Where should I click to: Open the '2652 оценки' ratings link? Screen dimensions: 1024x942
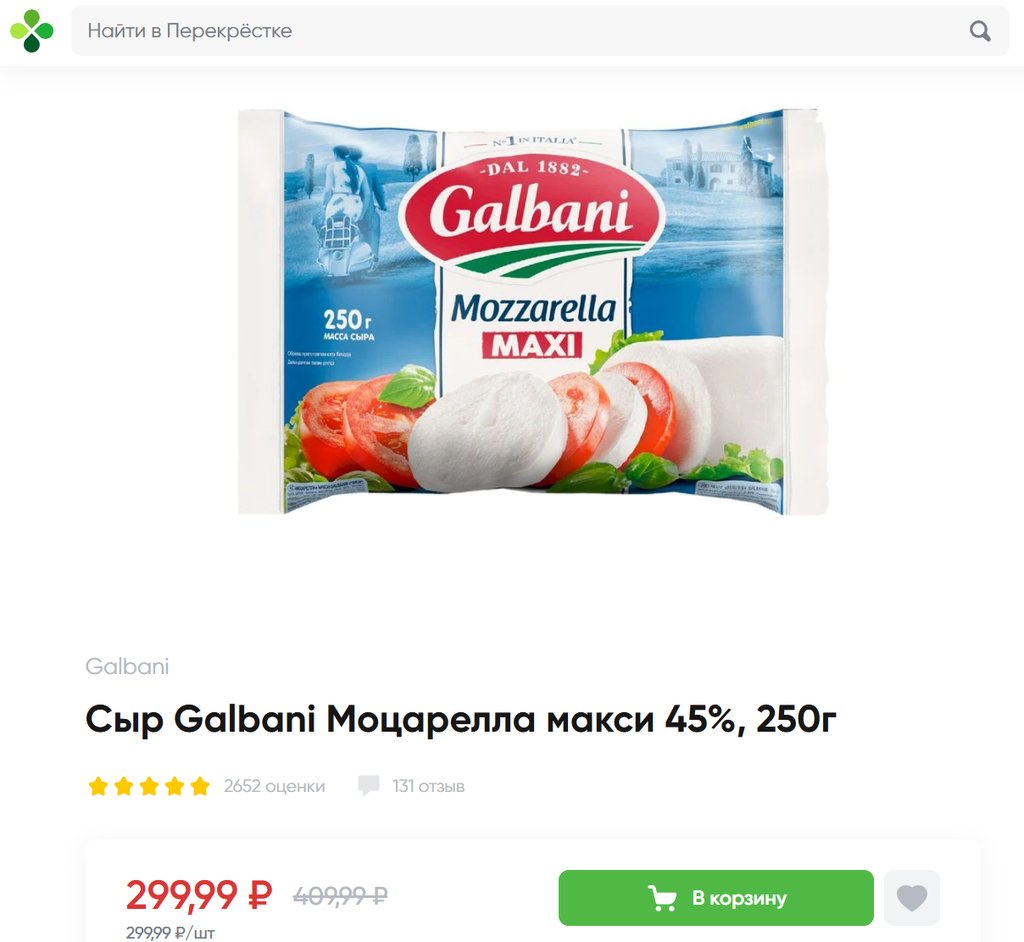click(274, 786)
